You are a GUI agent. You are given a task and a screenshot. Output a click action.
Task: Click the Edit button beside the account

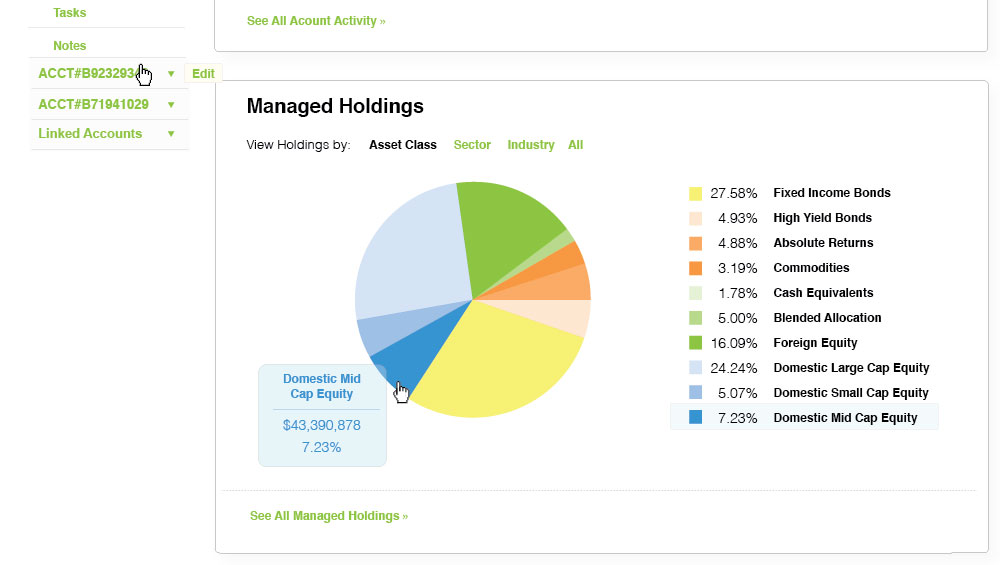pos(203,73)
